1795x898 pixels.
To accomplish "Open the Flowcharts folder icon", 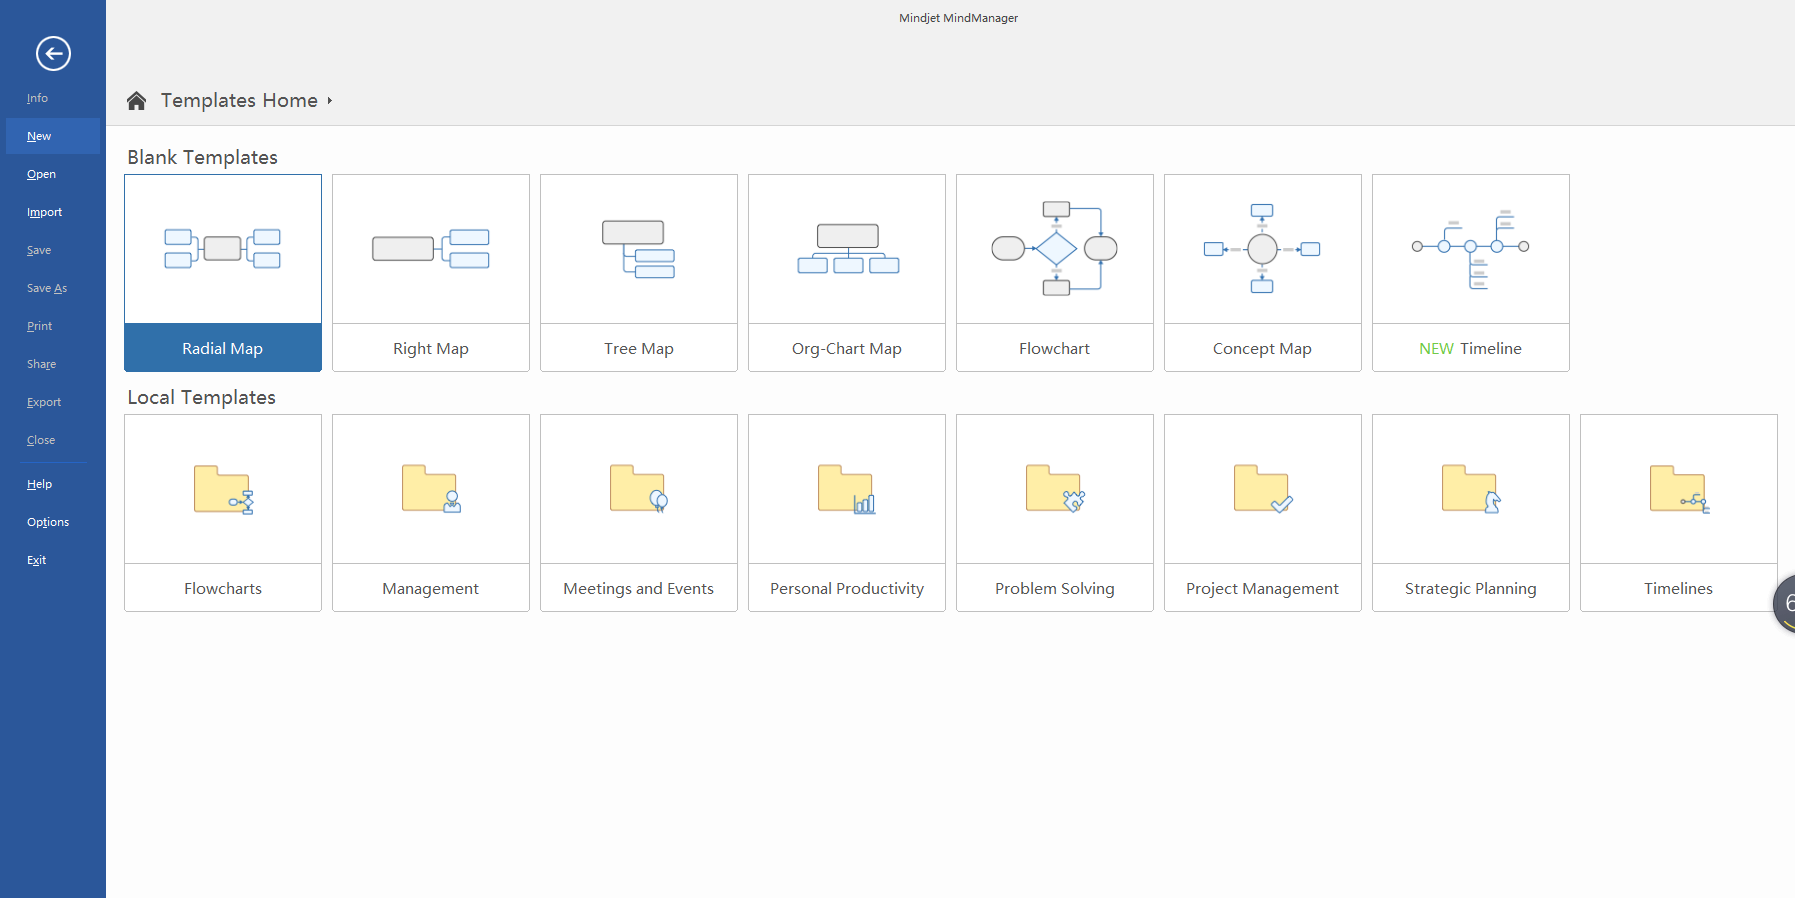I will (x=223, y=490).
